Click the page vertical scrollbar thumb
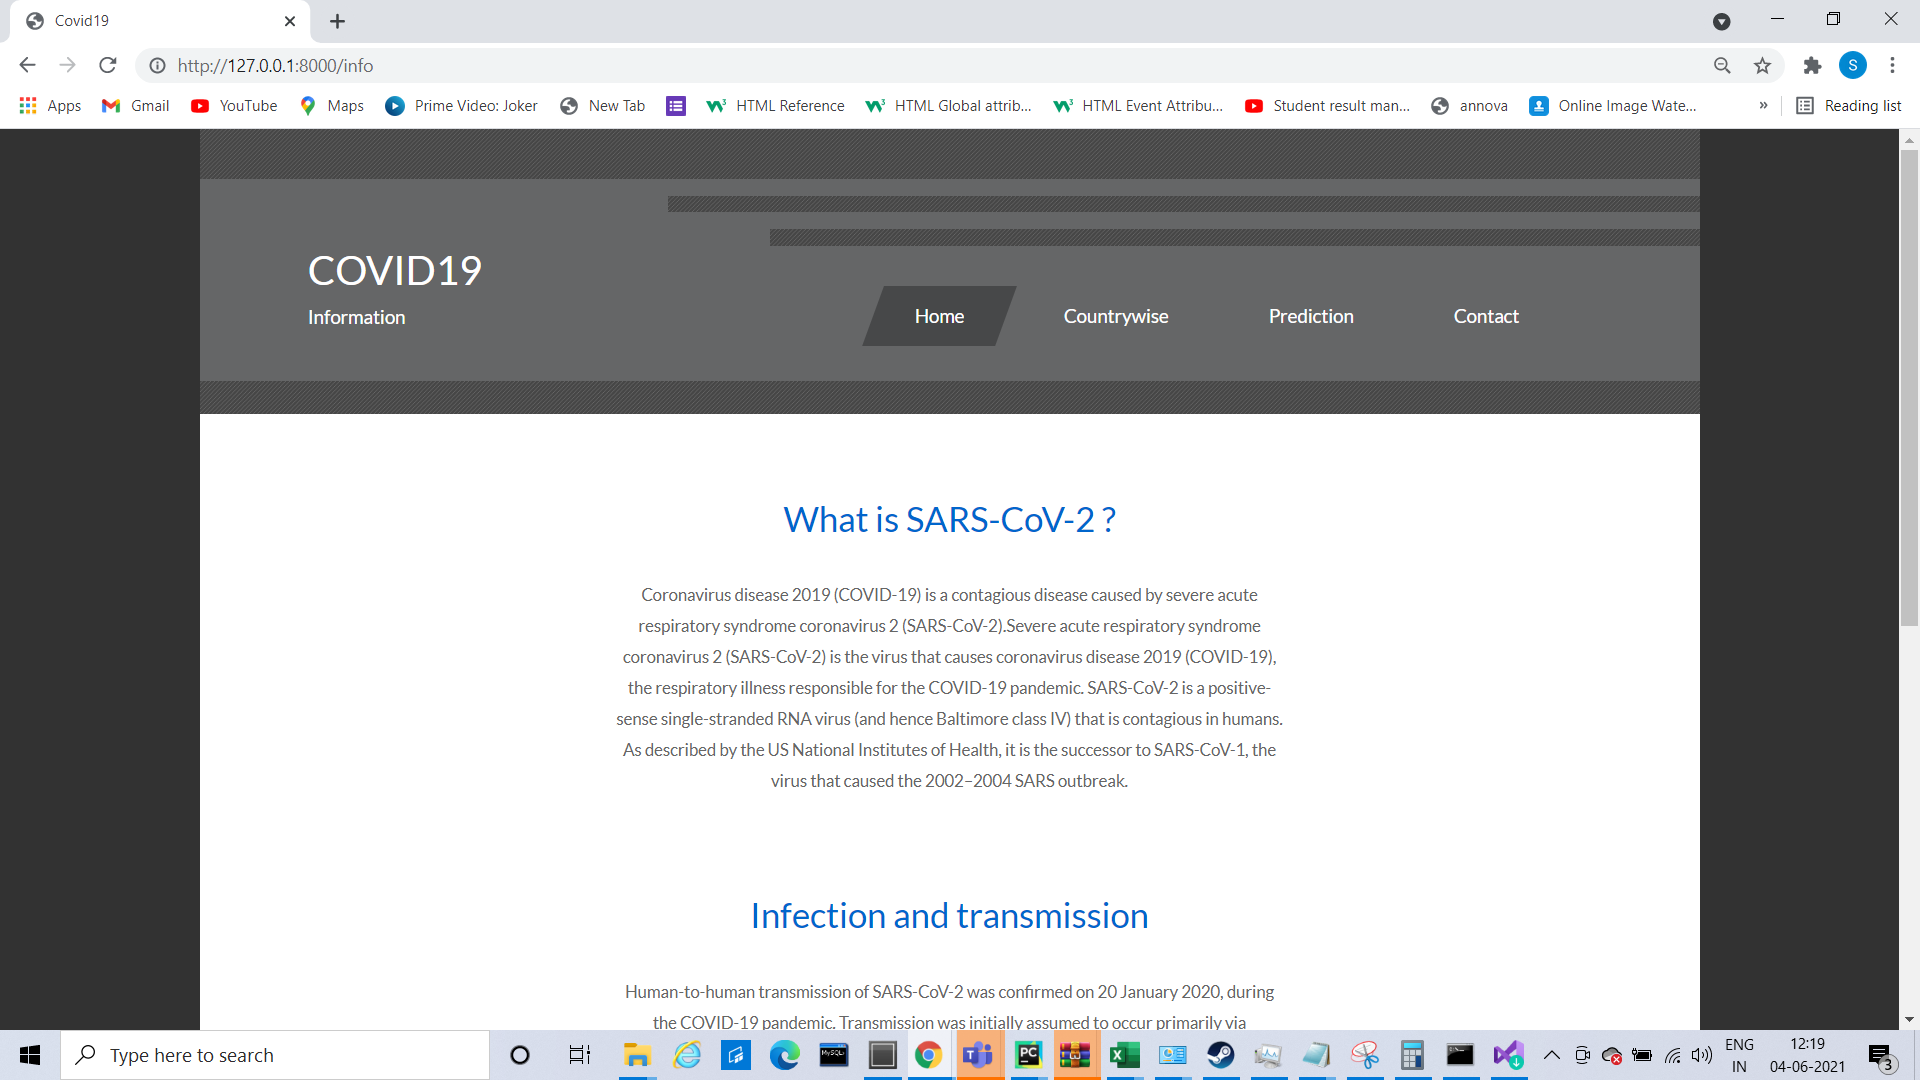This screenshot has width=1920, height=1080. click(x=1909, y=390)
